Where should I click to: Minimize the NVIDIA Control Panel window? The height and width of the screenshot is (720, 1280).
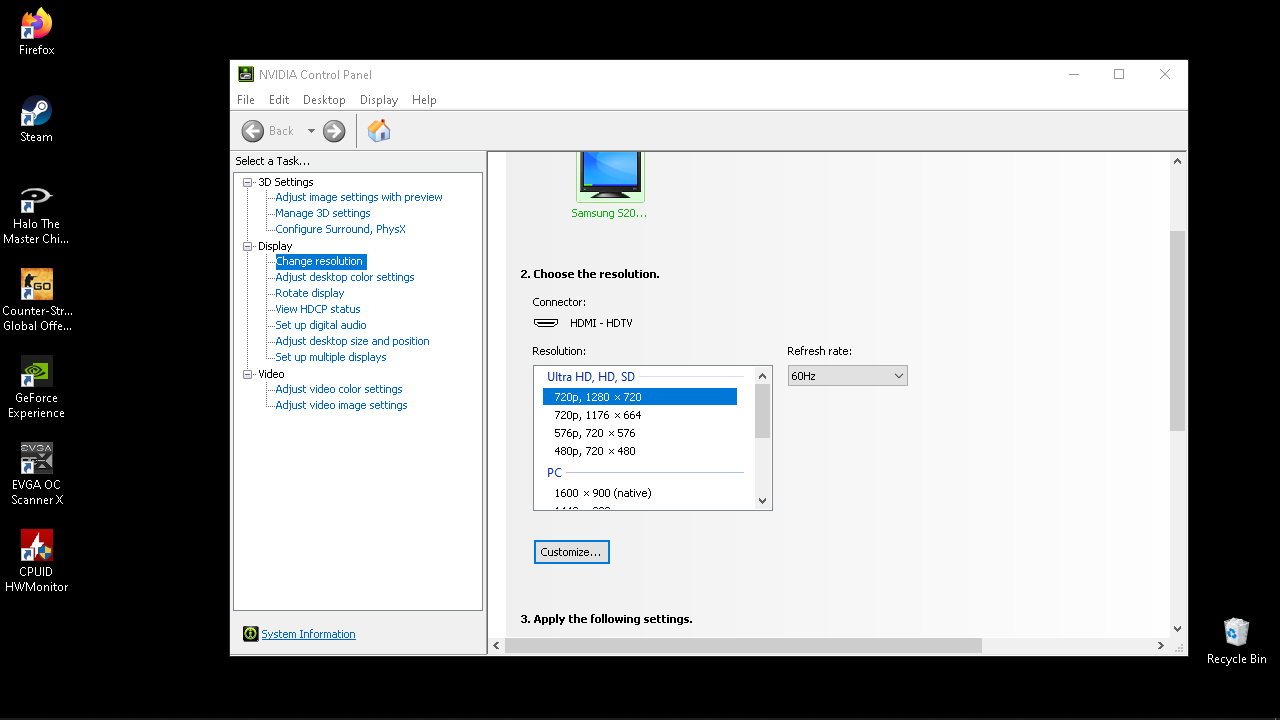(1073, 74)
